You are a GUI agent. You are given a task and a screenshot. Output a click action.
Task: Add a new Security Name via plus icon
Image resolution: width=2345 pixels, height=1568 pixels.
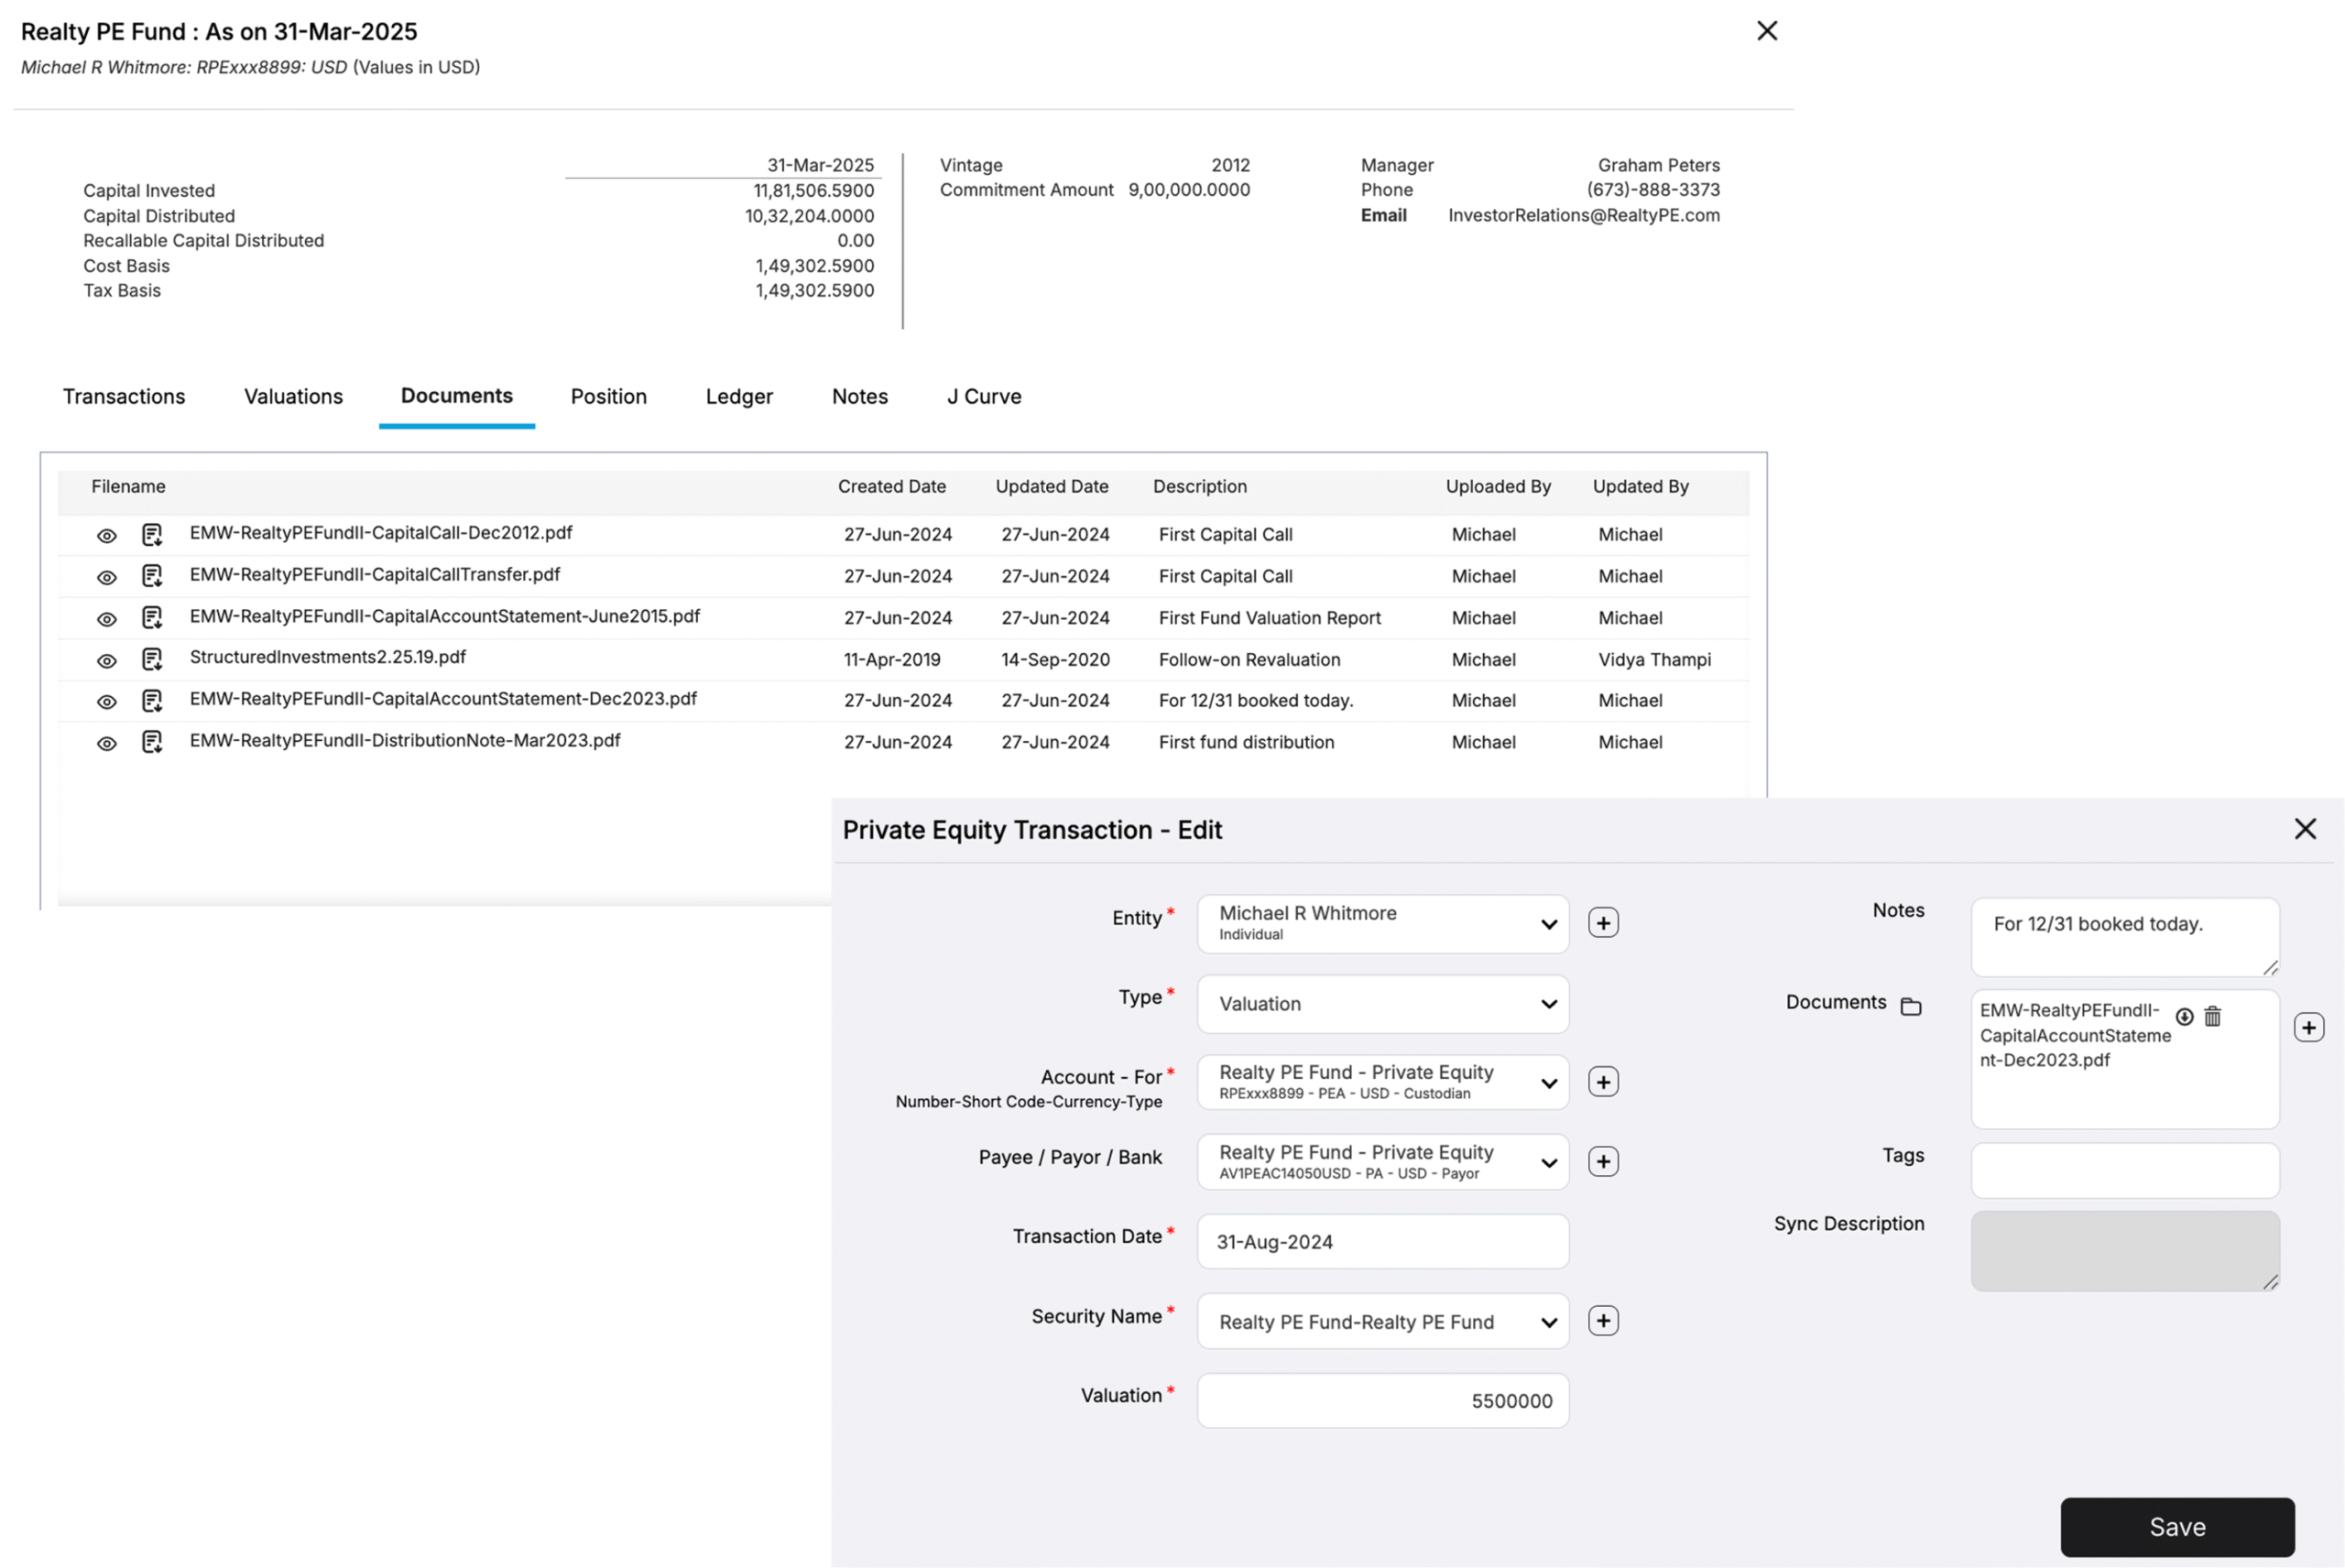1603,1320
